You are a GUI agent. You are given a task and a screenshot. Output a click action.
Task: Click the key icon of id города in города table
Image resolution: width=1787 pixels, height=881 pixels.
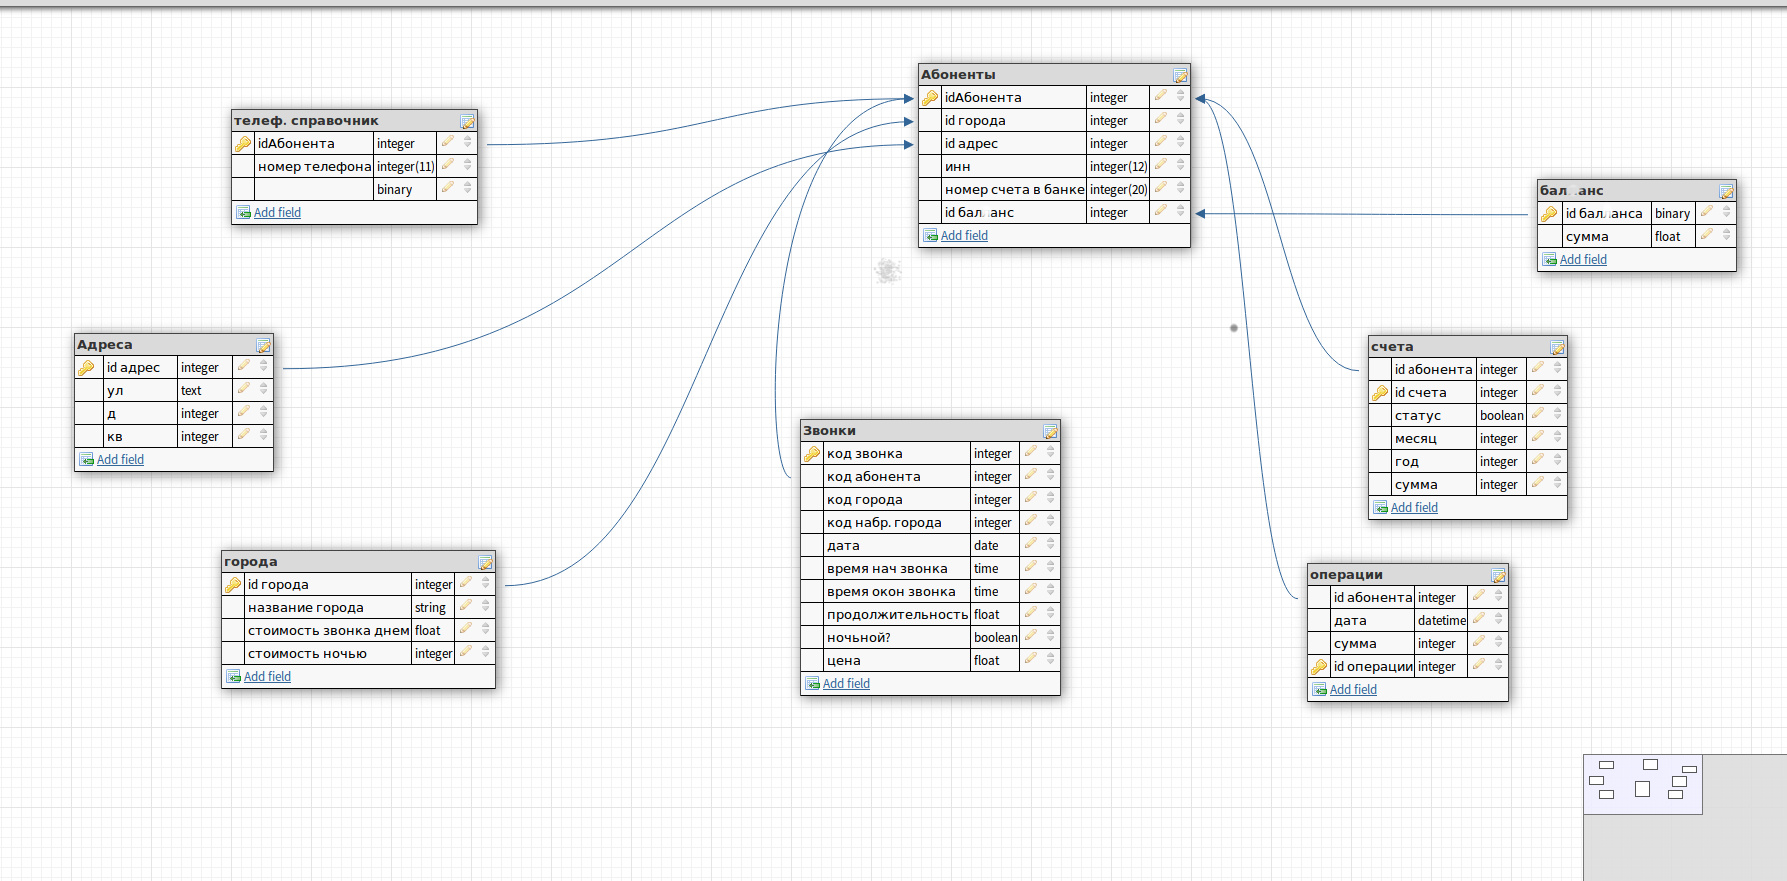(x=233, y=585)
